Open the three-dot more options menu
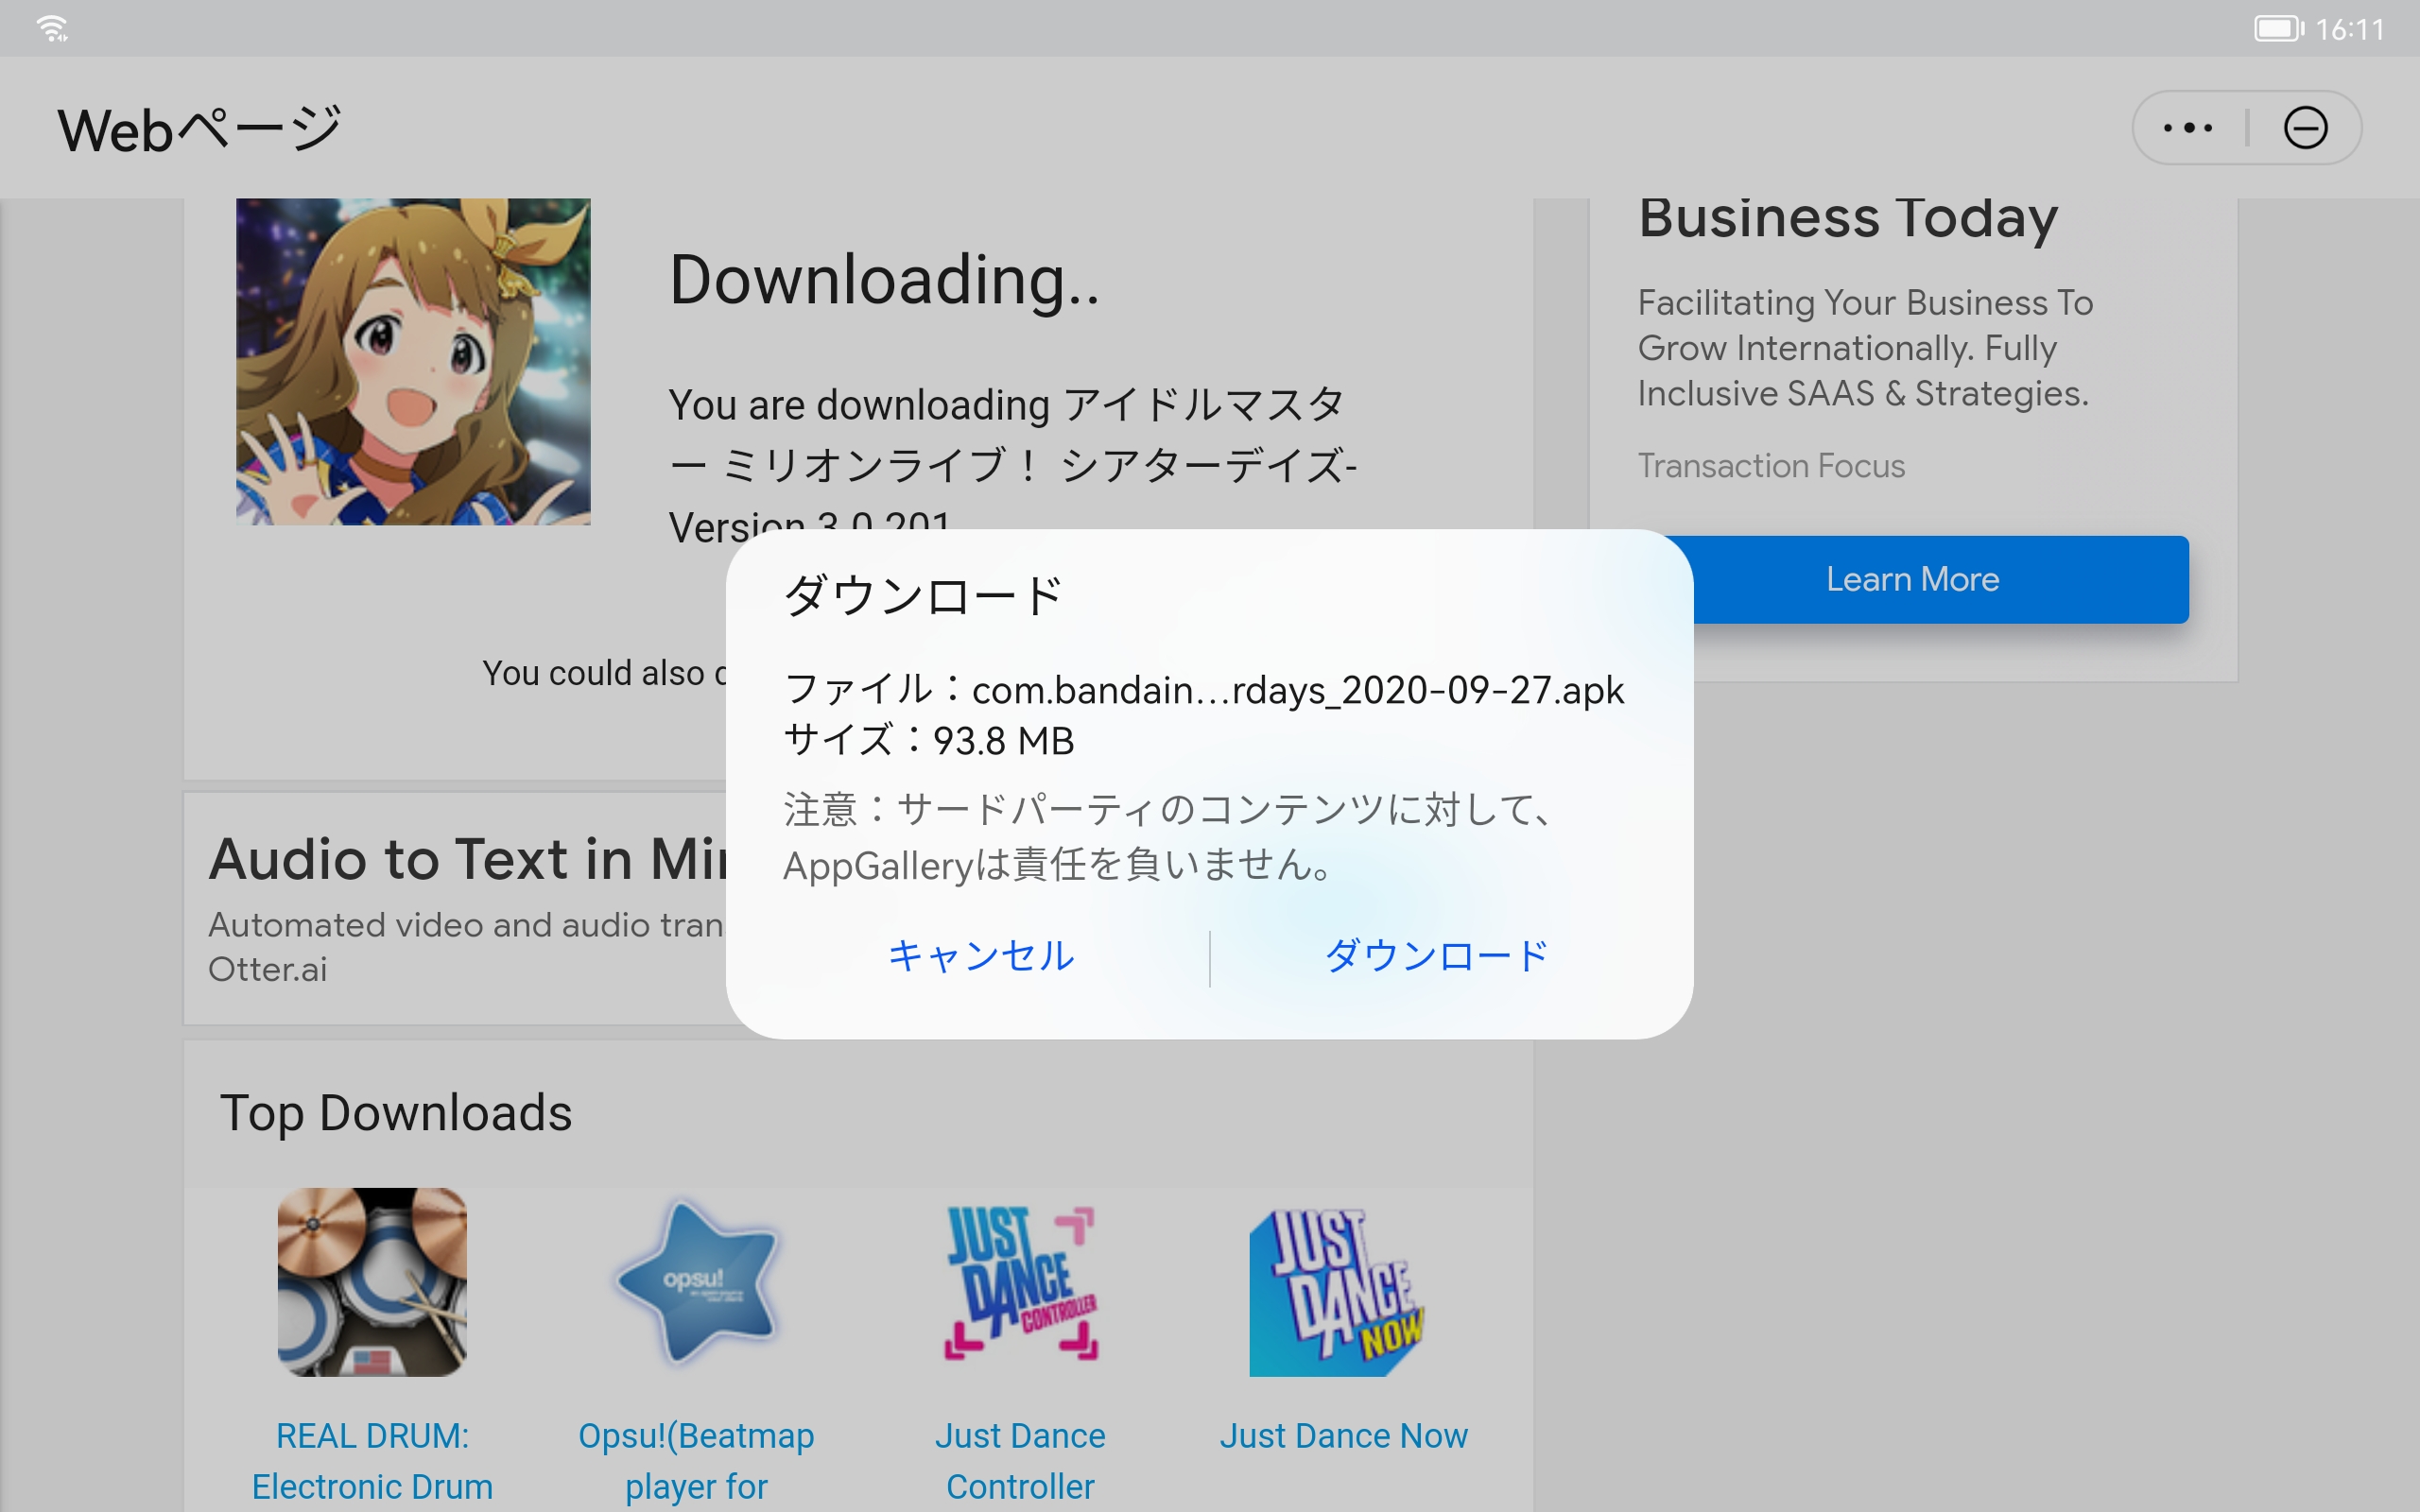2420x1512 pixels. (x=2188, y=128)
